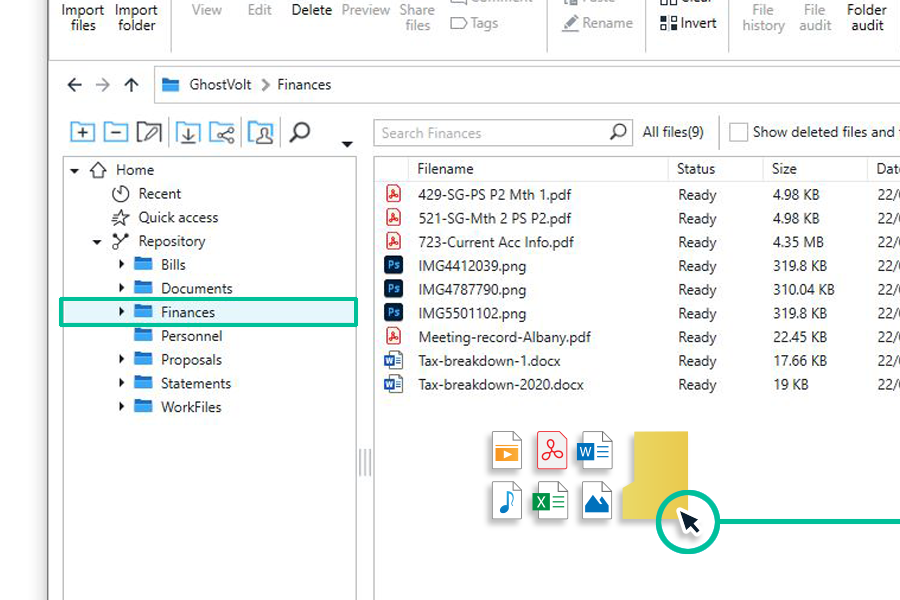
Task: Click the remove folder minus icon
Action: [115, 132]
